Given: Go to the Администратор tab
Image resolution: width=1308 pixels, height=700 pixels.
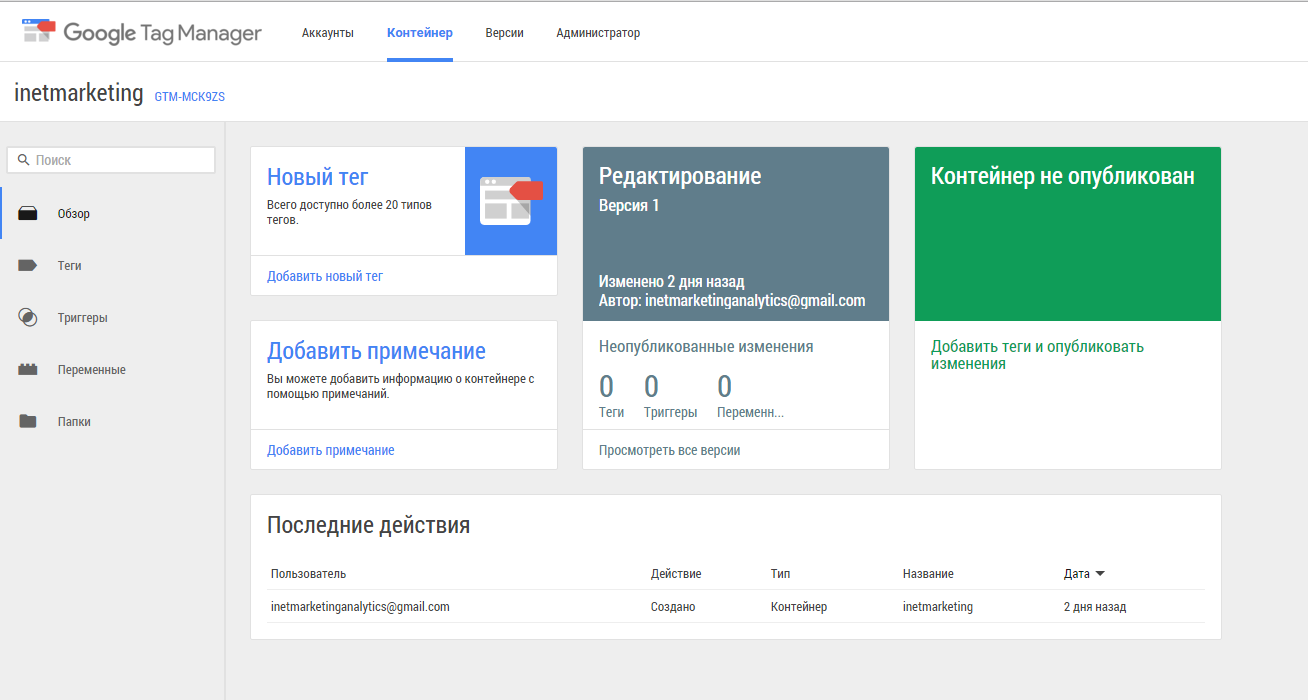Looking at the screenshot, I should 598,33.
